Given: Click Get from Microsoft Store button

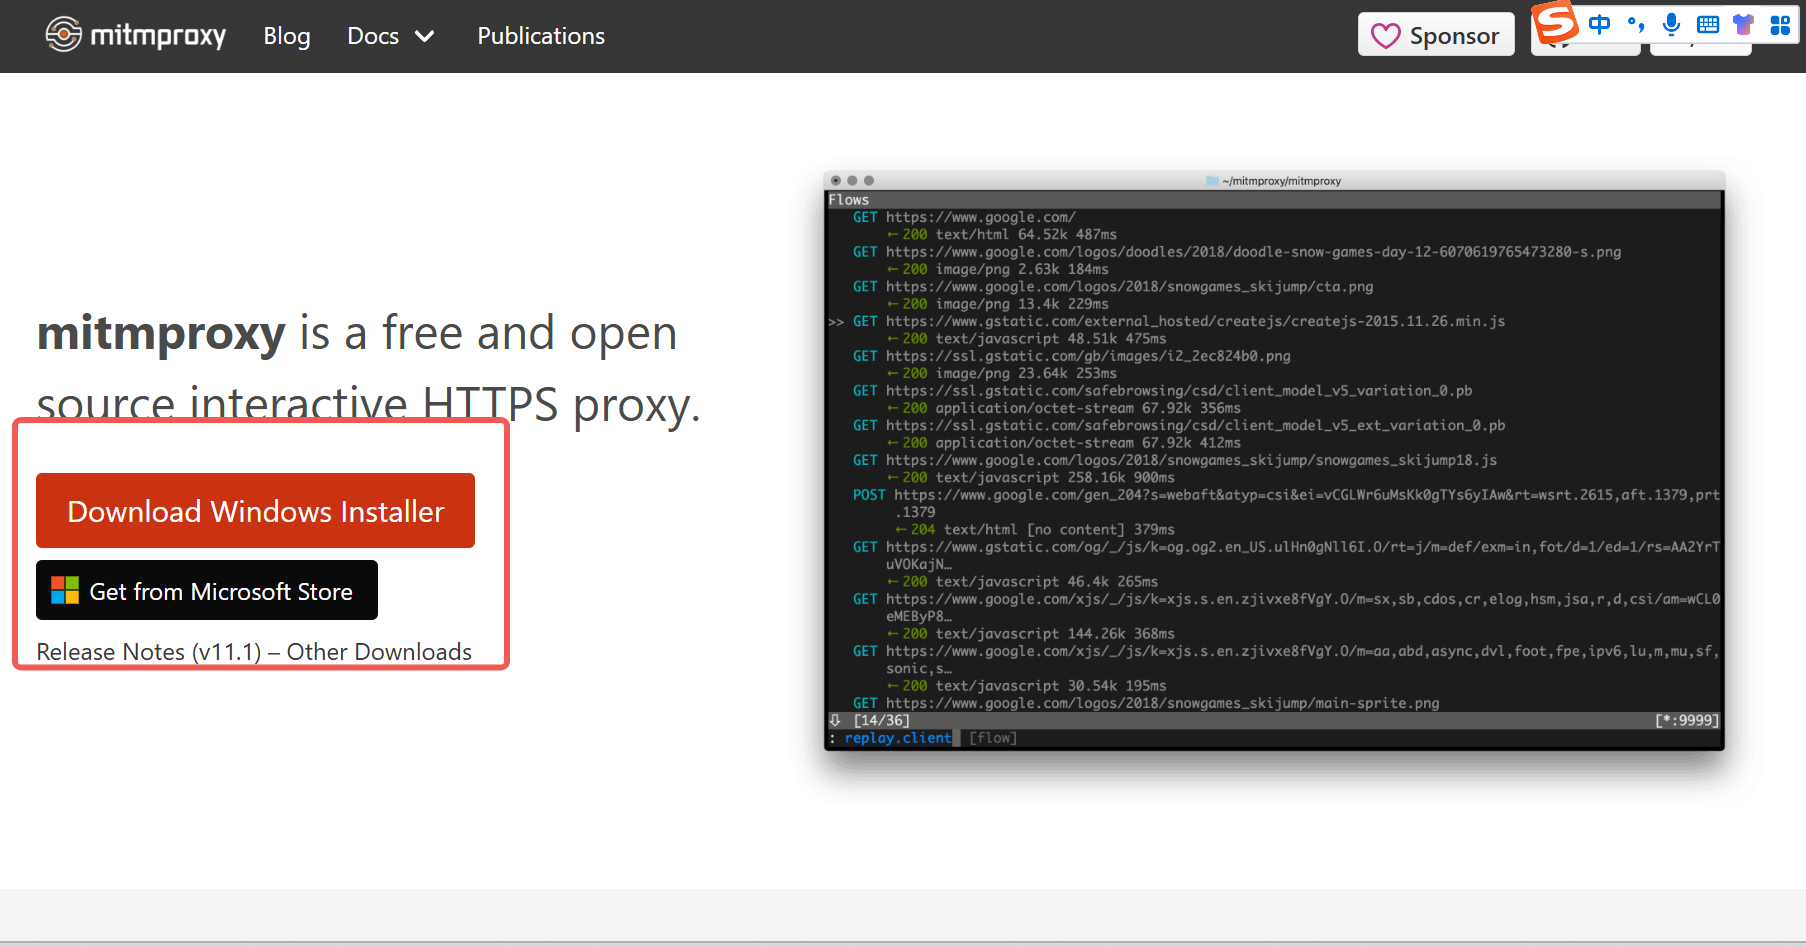Looking at the screenshot, I should pyautogui.click(x=207, y=590).
